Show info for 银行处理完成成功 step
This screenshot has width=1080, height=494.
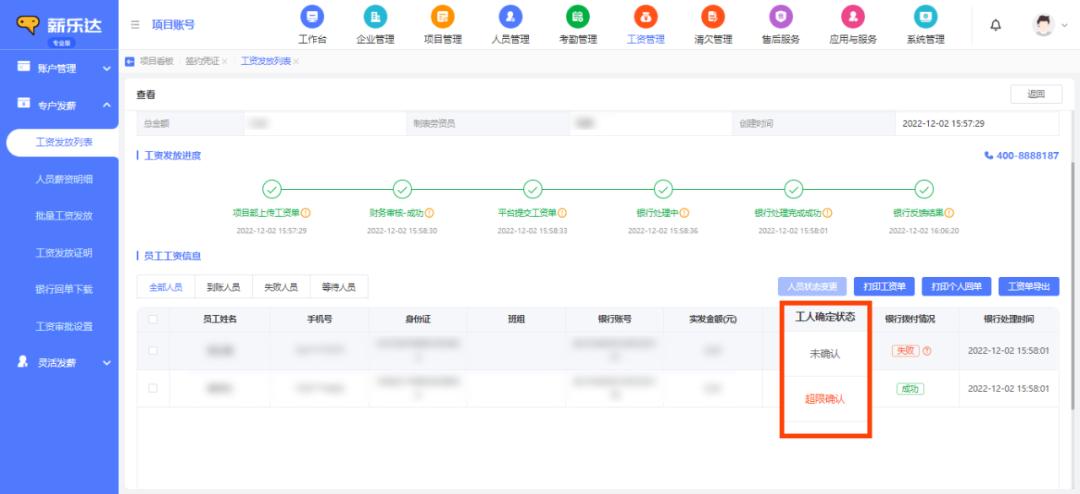(x=827, y=214)
